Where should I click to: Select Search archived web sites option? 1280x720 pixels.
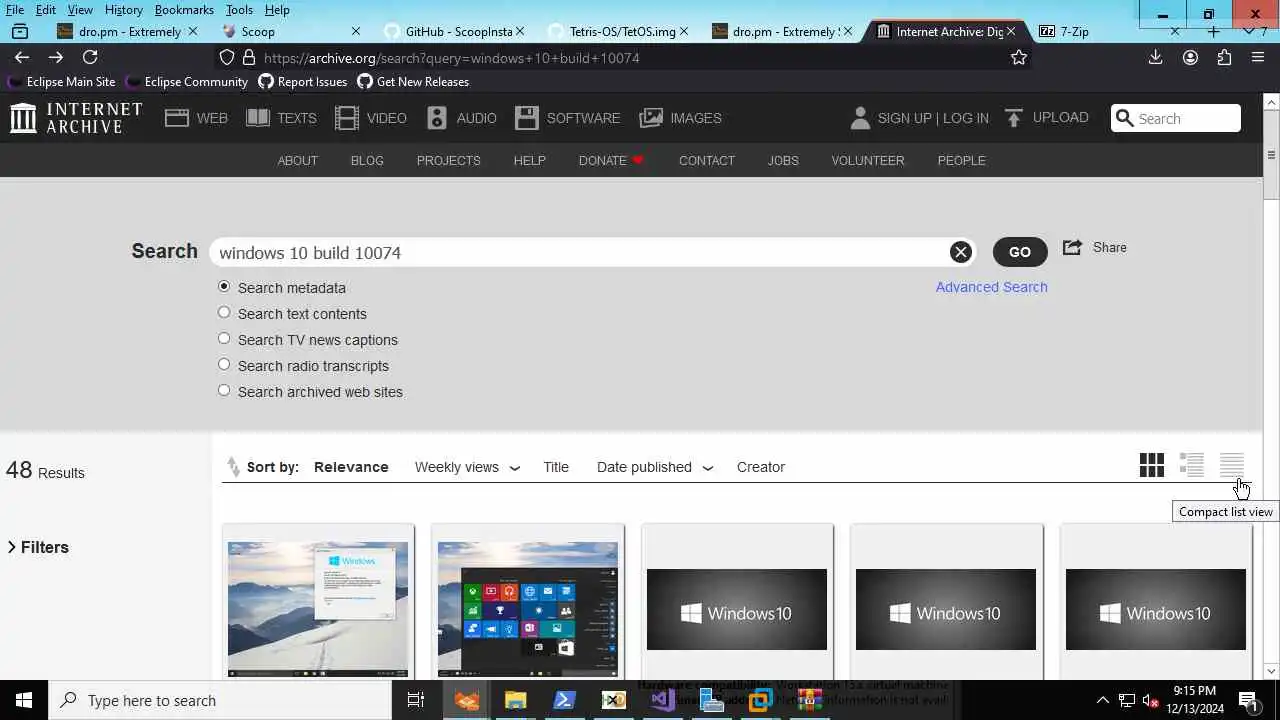224,390
